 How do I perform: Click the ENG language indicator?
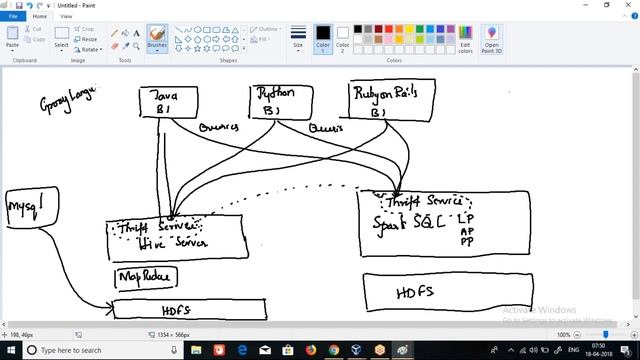(573, 350)
